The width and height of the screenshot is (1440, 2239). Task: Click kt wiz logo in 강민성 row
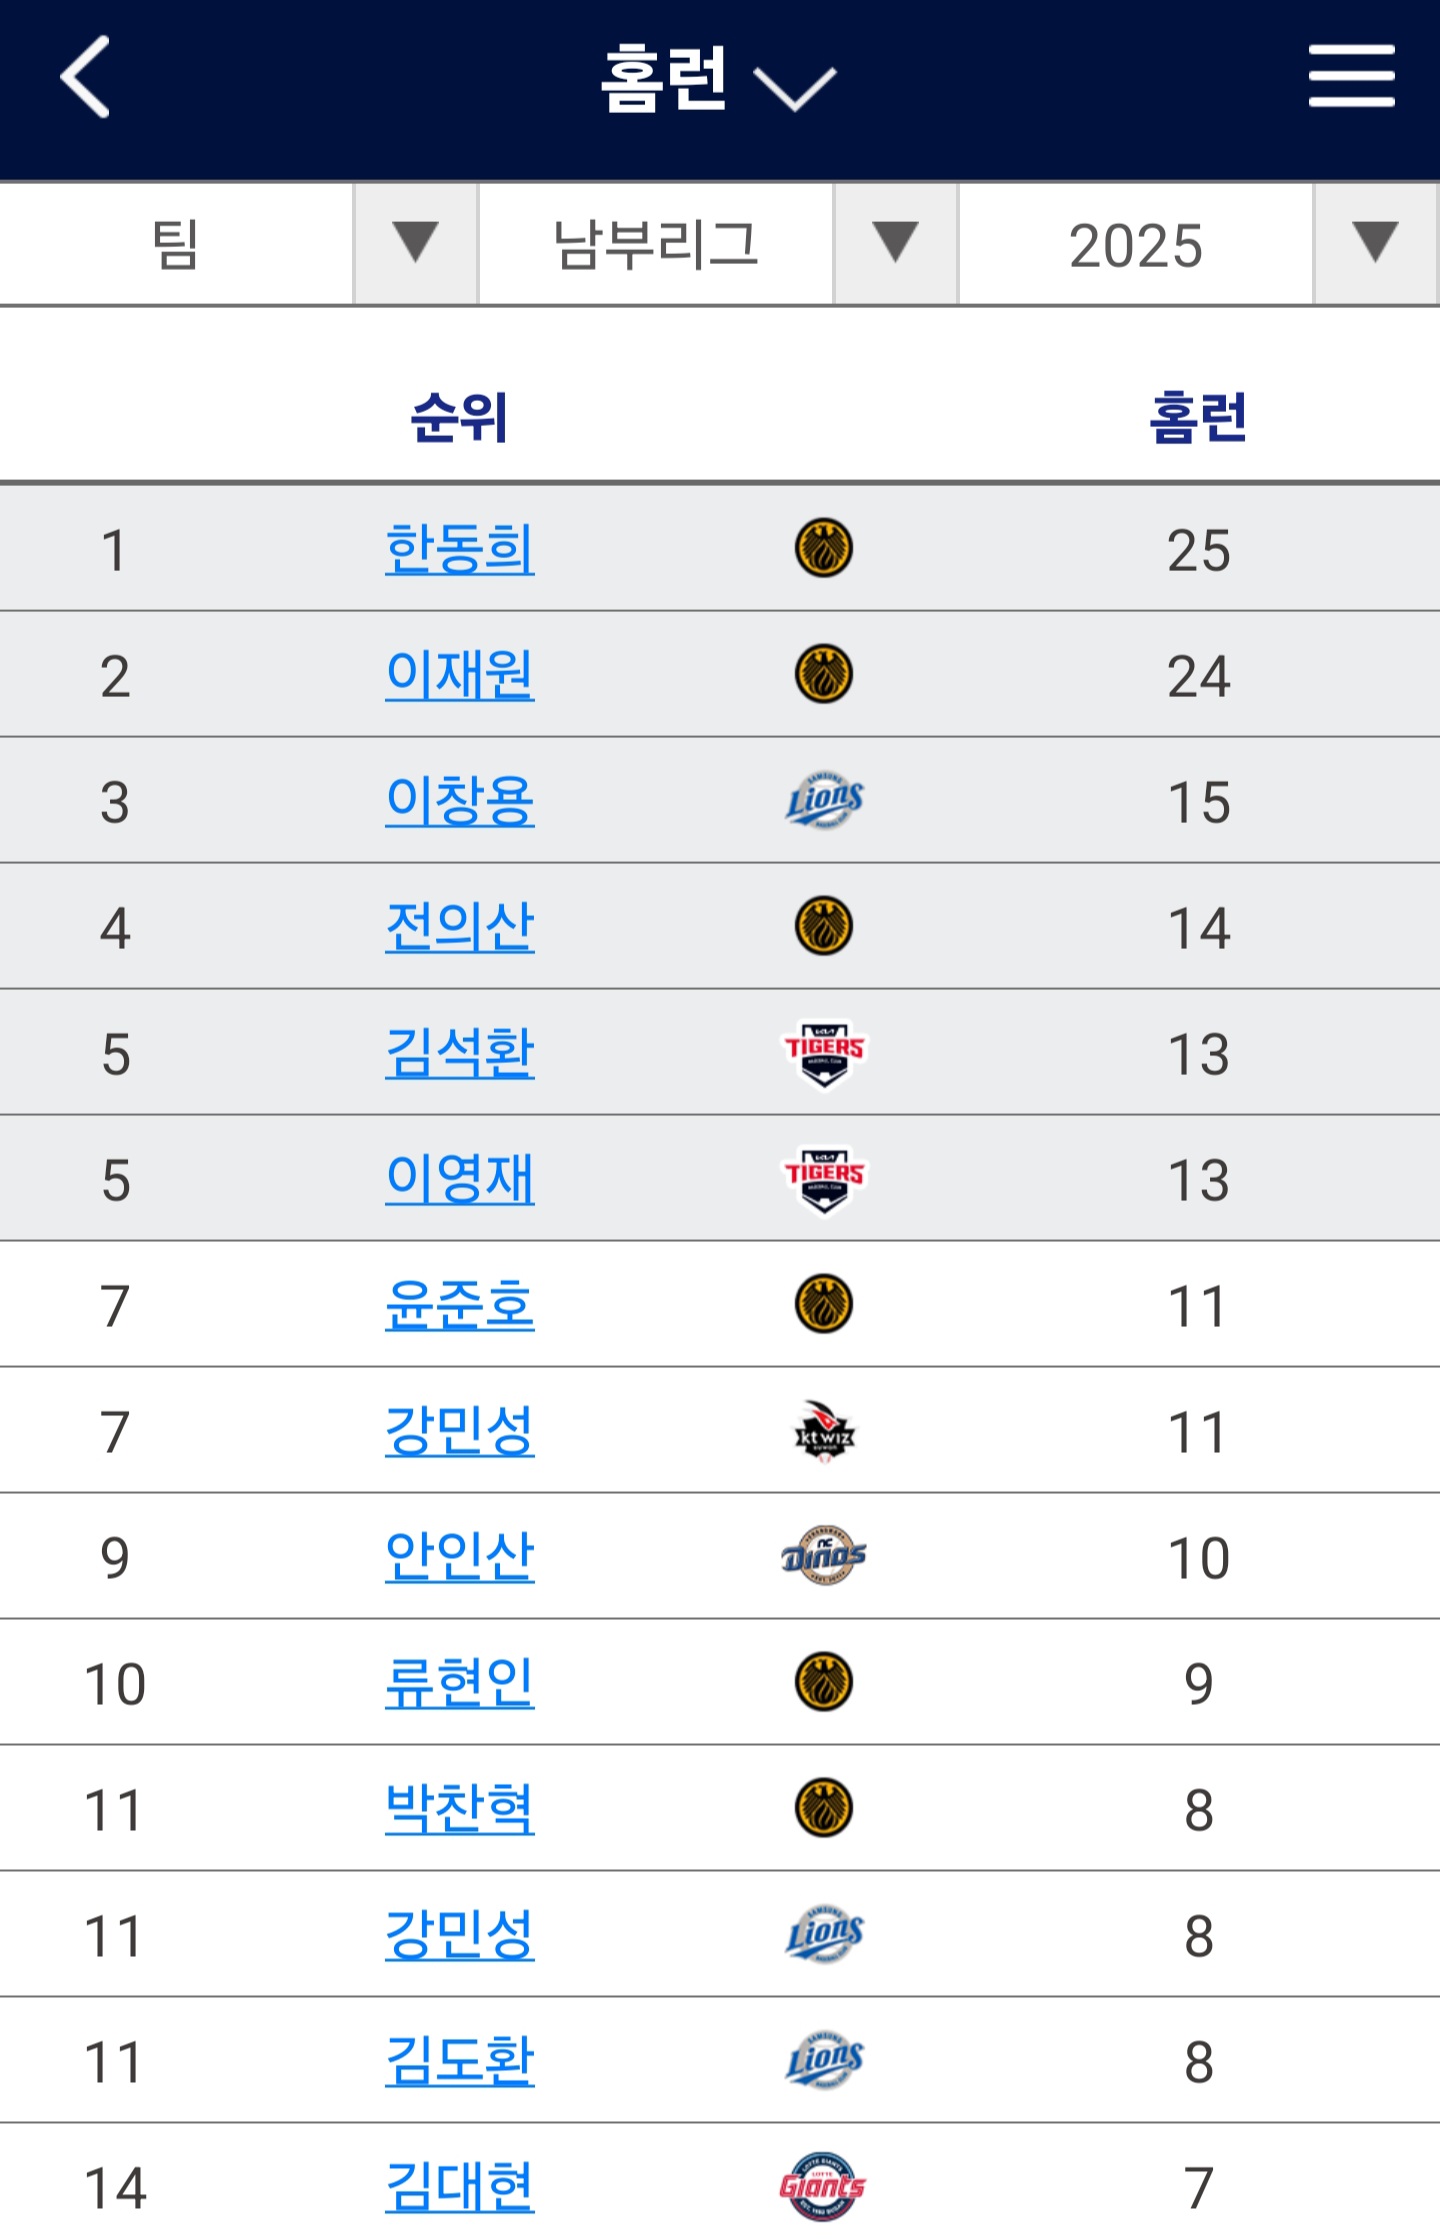tap(824, 1430)
